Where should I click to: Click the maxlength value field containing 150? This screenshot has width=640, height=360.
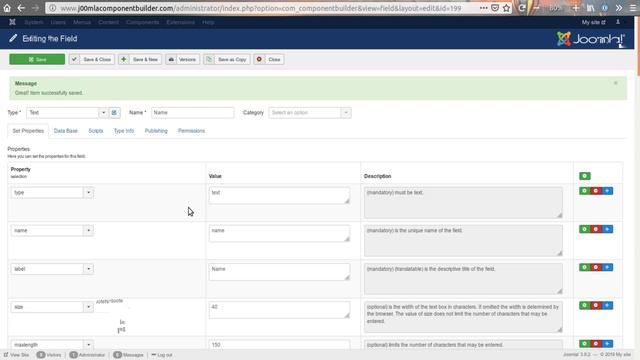[x=279, y=344]
